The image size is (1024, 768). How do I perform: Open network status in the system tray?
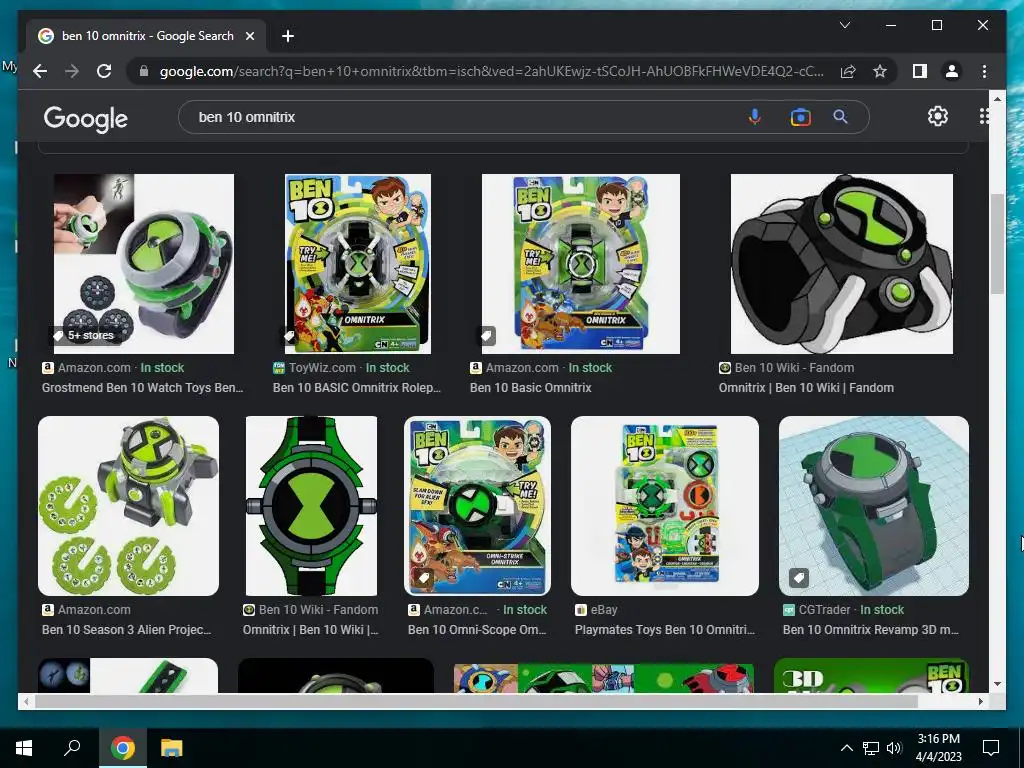coord(871,748)
